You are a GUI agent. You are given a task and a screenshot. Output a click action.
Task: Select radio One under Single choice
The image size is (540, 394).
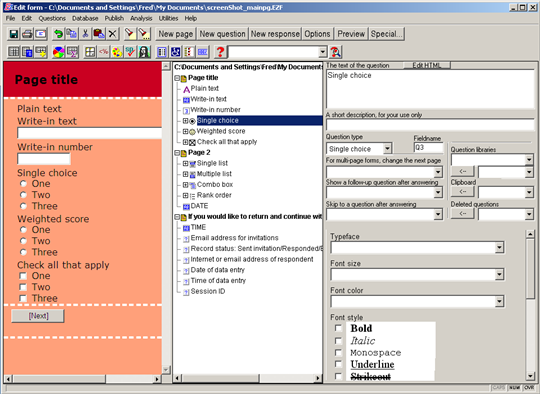coord(23,184)
